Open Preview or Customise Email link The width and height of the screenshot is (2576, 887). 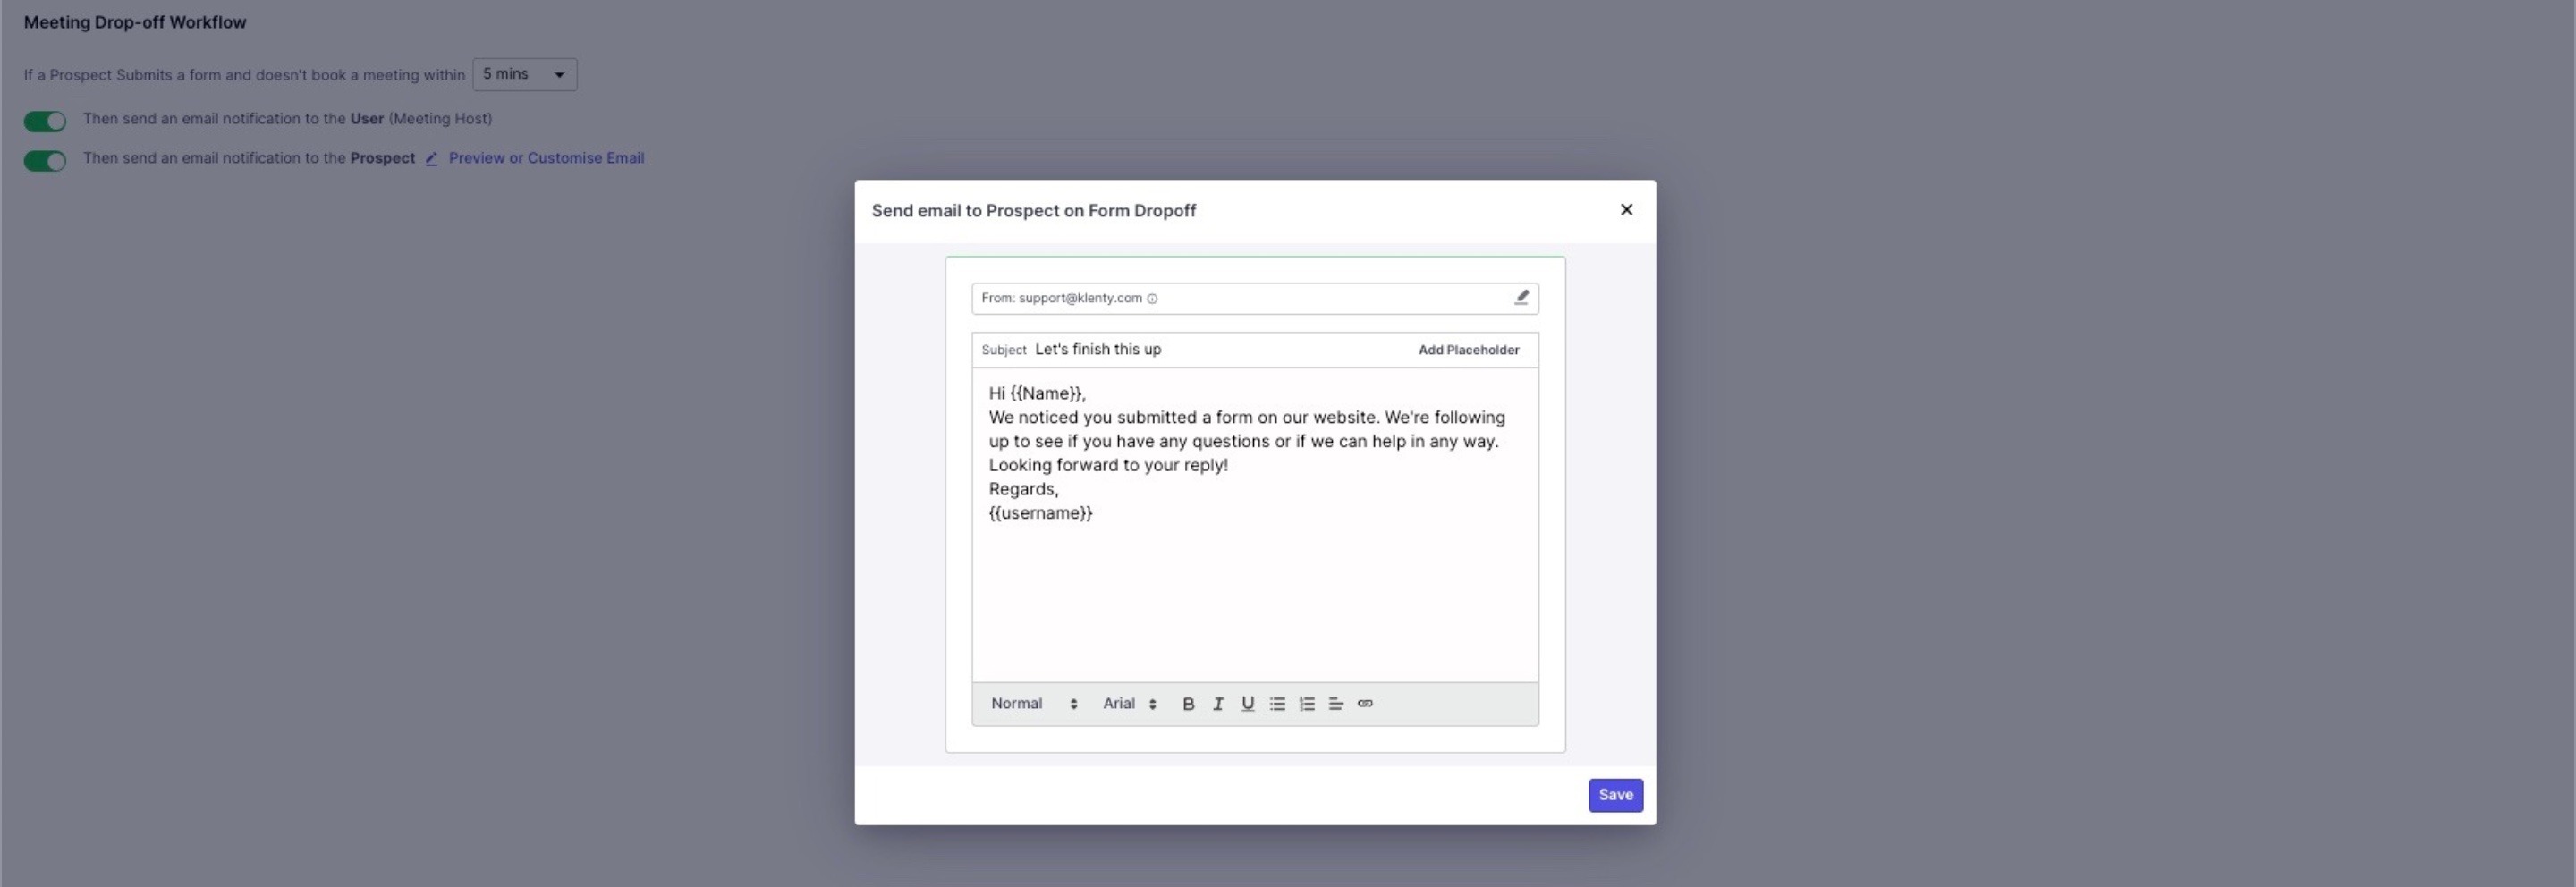coord(546,158)
